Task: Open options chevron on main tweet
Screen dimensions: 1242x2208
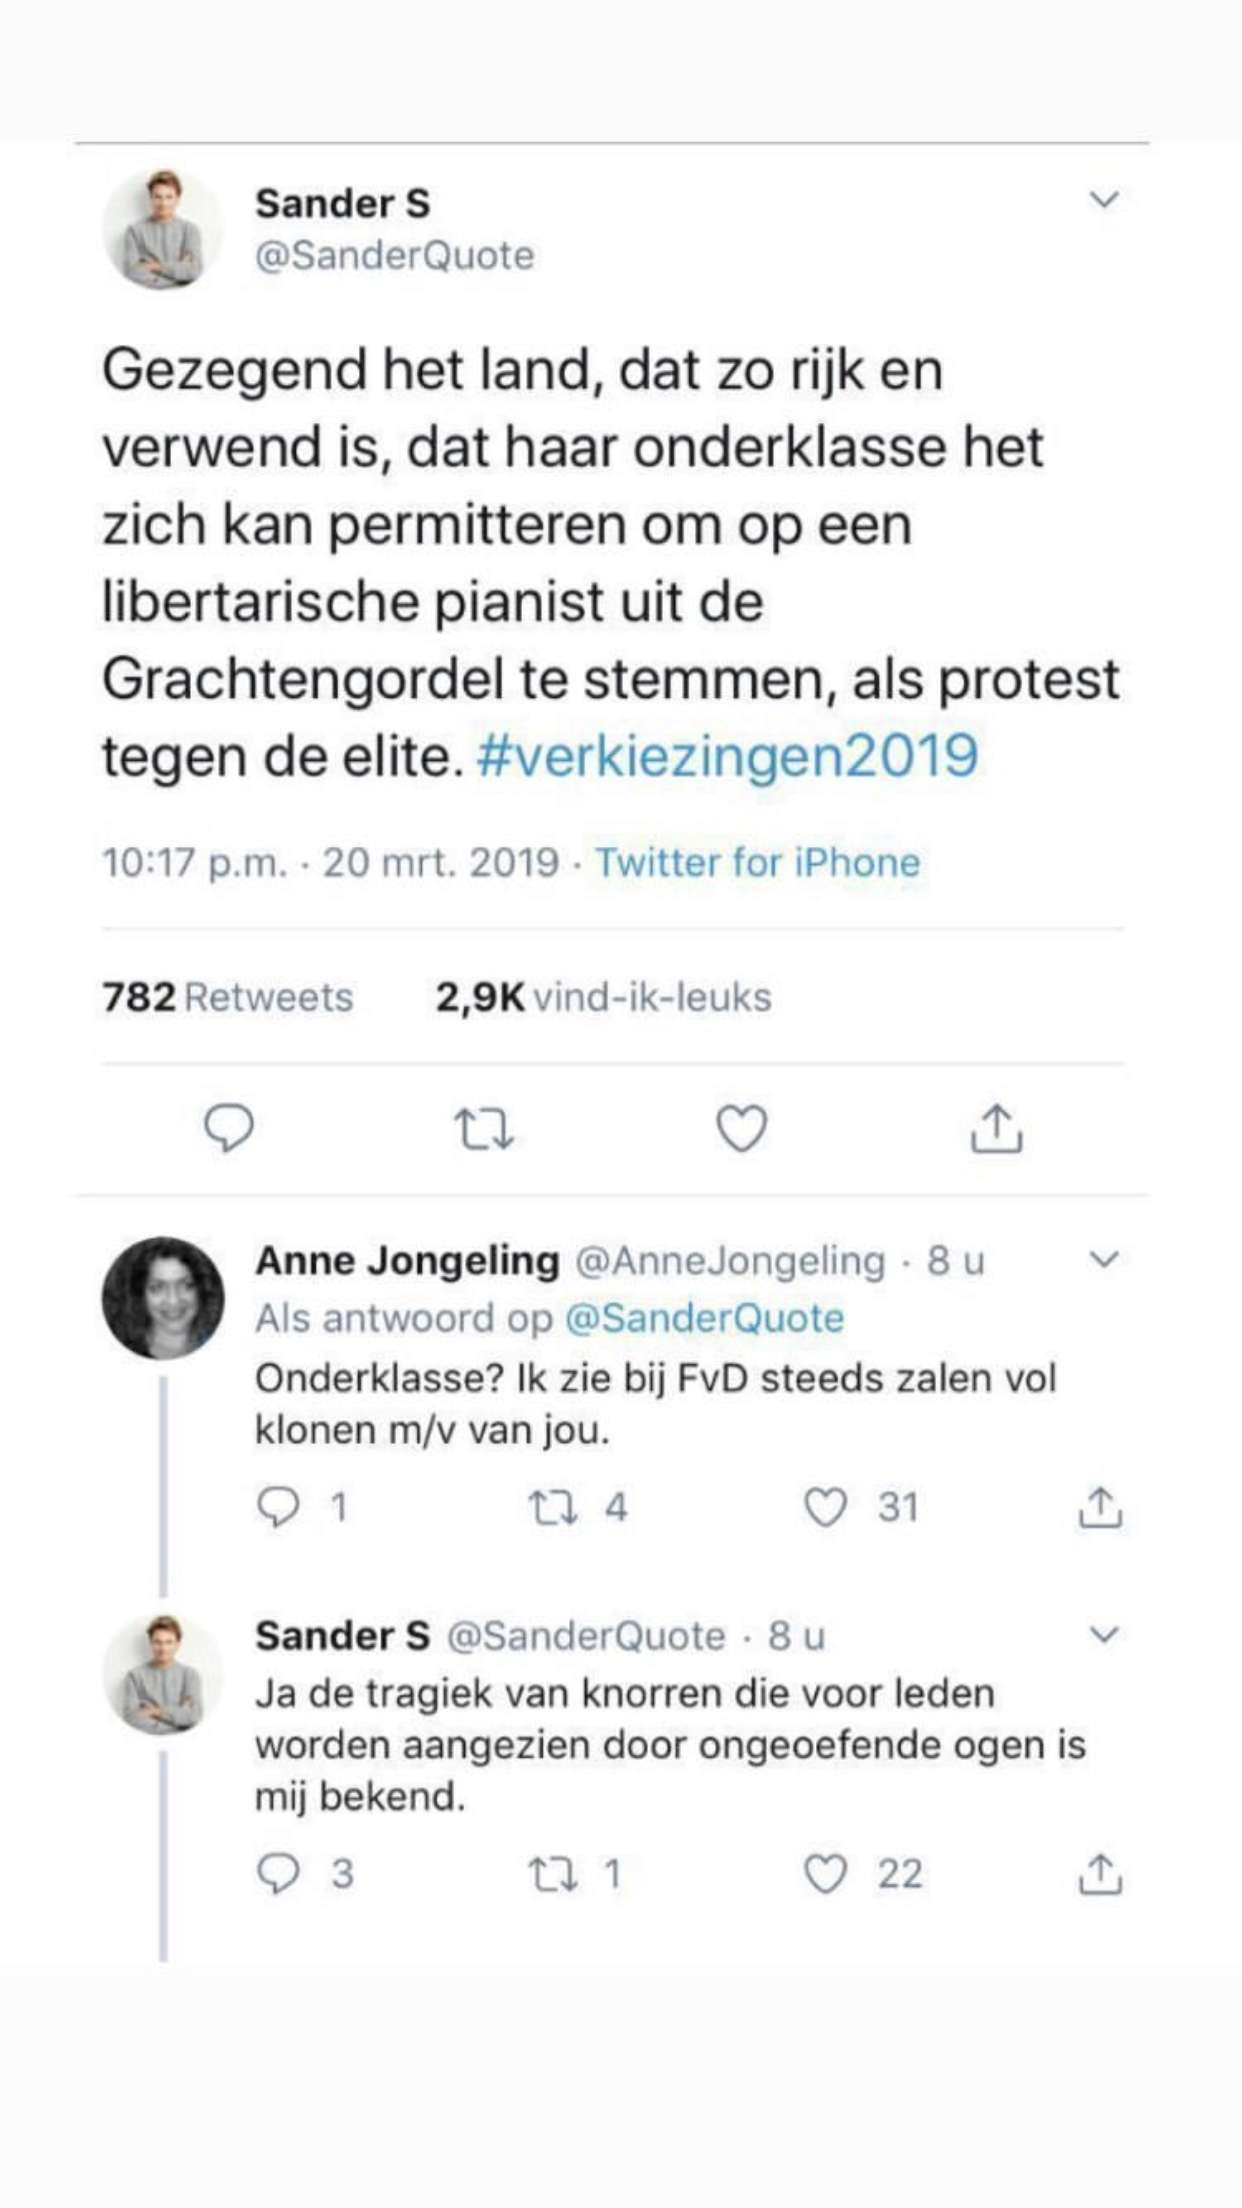Action: [x=1103, y=199]
